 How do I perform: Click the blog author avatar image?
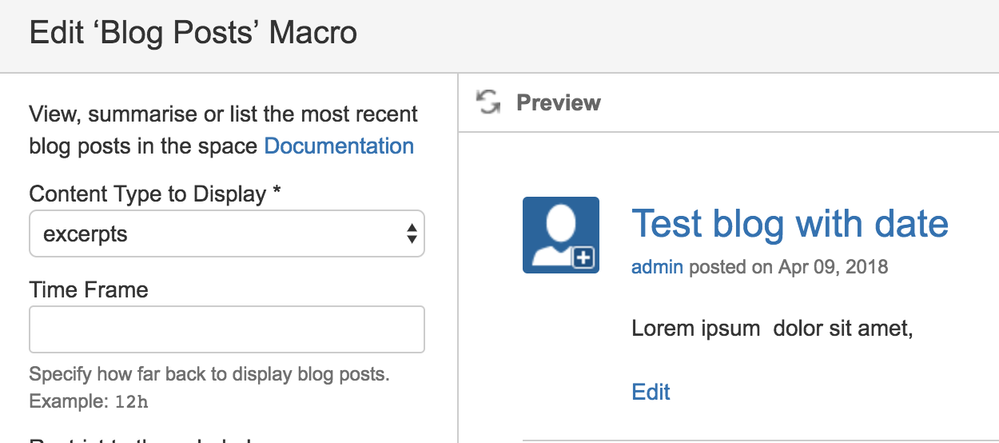(560, 235)
